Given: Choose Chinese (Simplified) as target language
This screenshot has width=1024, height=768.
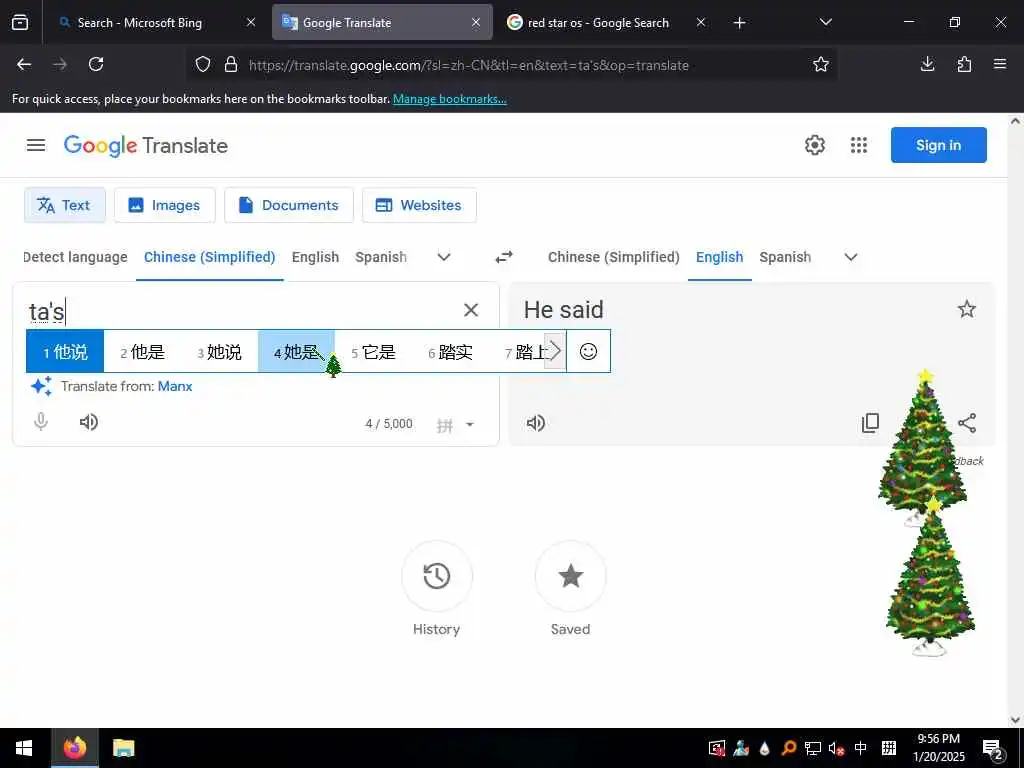Looking at the screenshot, I should 614,257.
